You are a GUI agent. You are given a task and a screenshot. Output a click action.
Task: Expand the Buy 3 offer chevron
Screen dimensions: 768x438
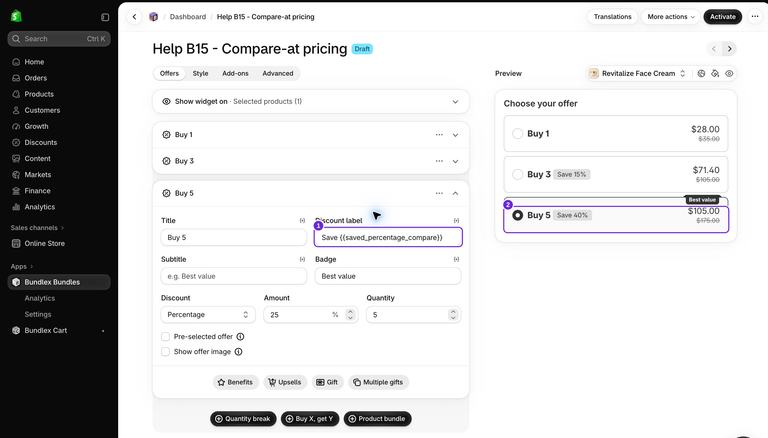456,161
